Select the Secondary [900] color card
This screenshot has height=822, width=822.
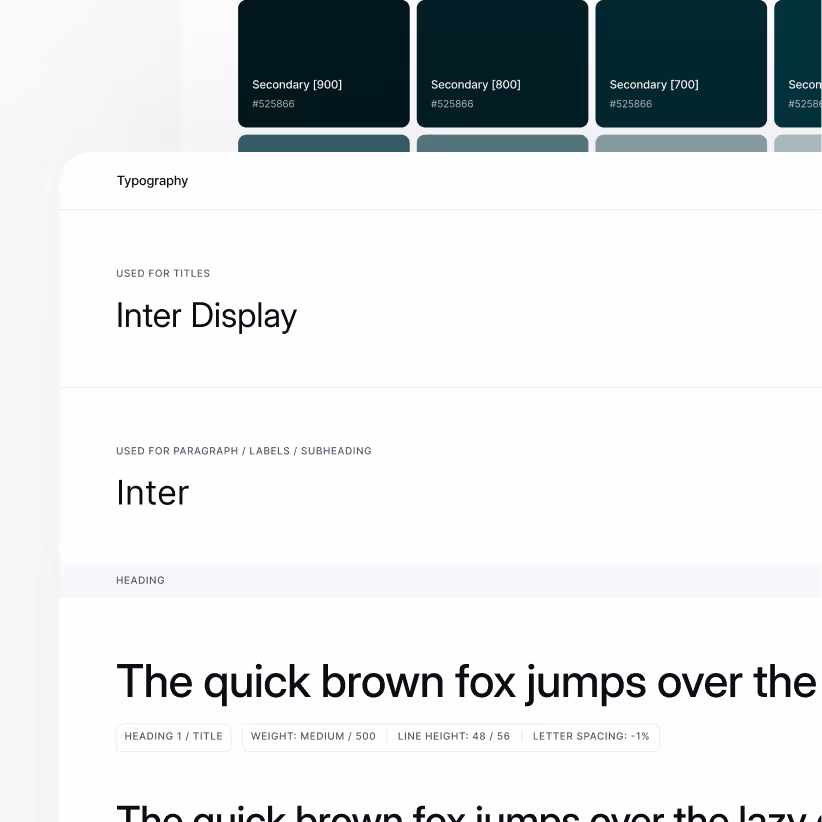pyautogui.click(x=323, y=63)
